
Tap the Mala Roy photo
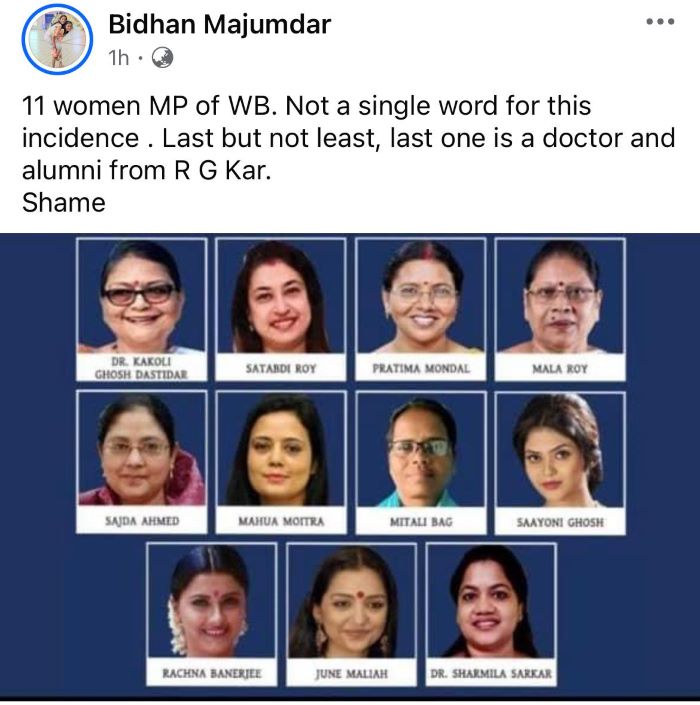(560, 296)
